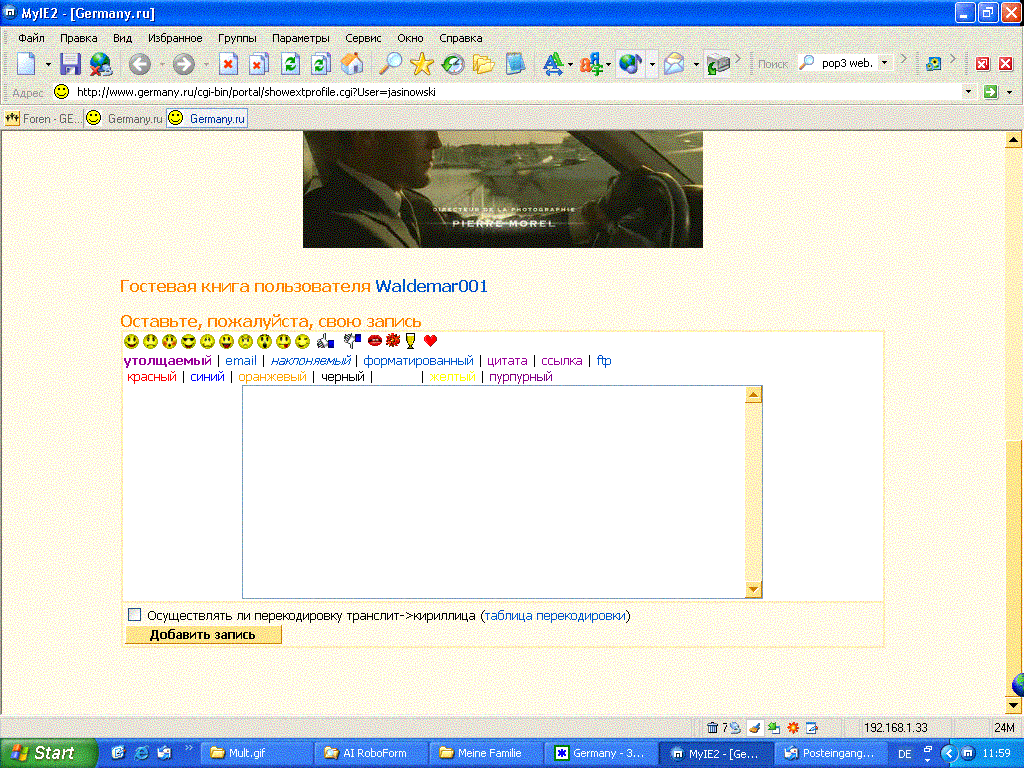Click the yellow folders toolbar icon
The image size is (1024, 768).
(484, 64)
